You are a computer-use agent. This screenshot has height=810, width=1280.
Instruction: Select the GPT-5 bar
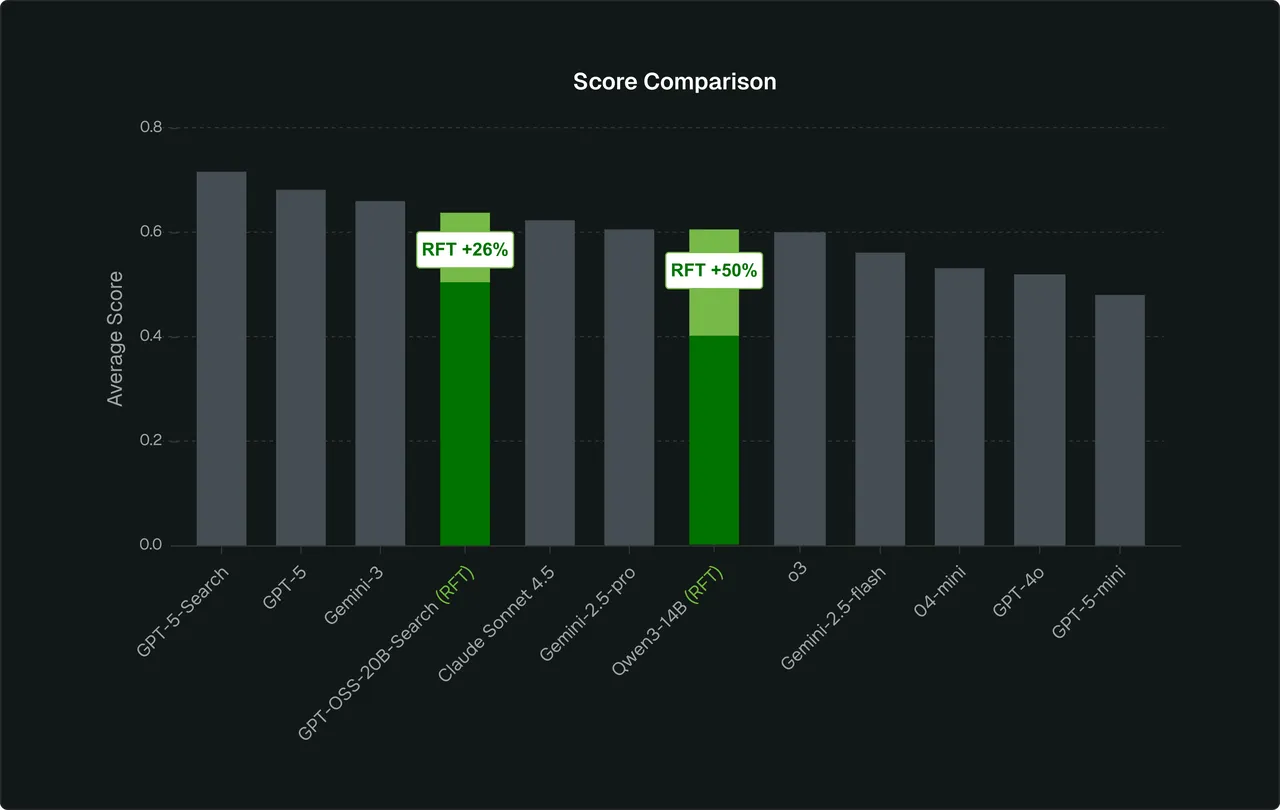click(x=301, y=367)
